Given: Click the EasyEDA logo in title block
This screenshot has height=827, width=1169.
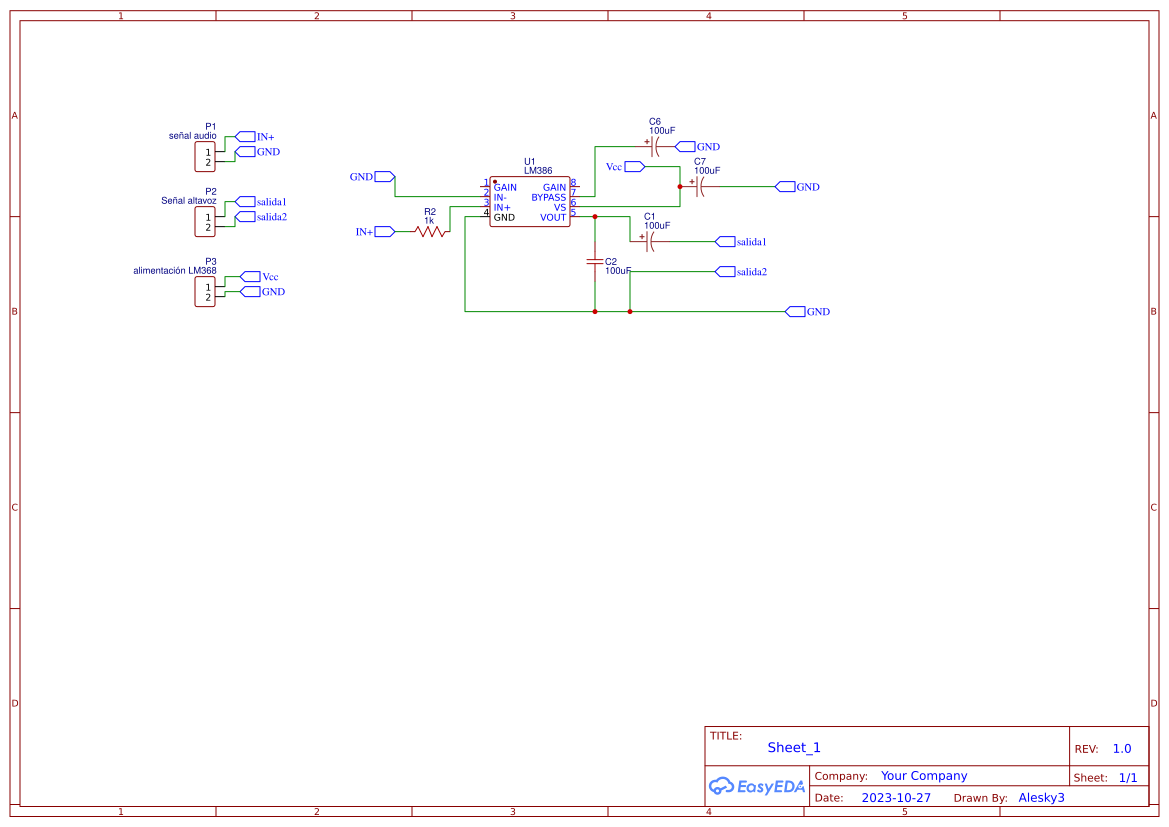Looking at the screenshot, I should 756,787.
